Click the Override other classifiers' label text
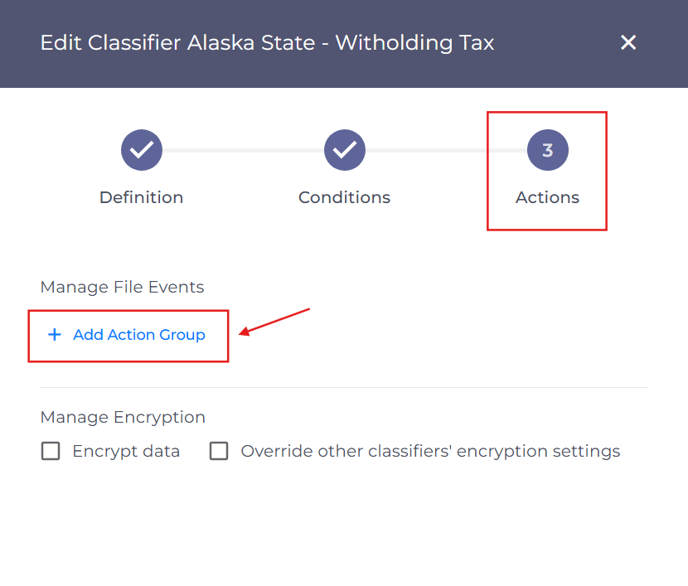This screenshot has height=586, width=688. tap(430, 451)
